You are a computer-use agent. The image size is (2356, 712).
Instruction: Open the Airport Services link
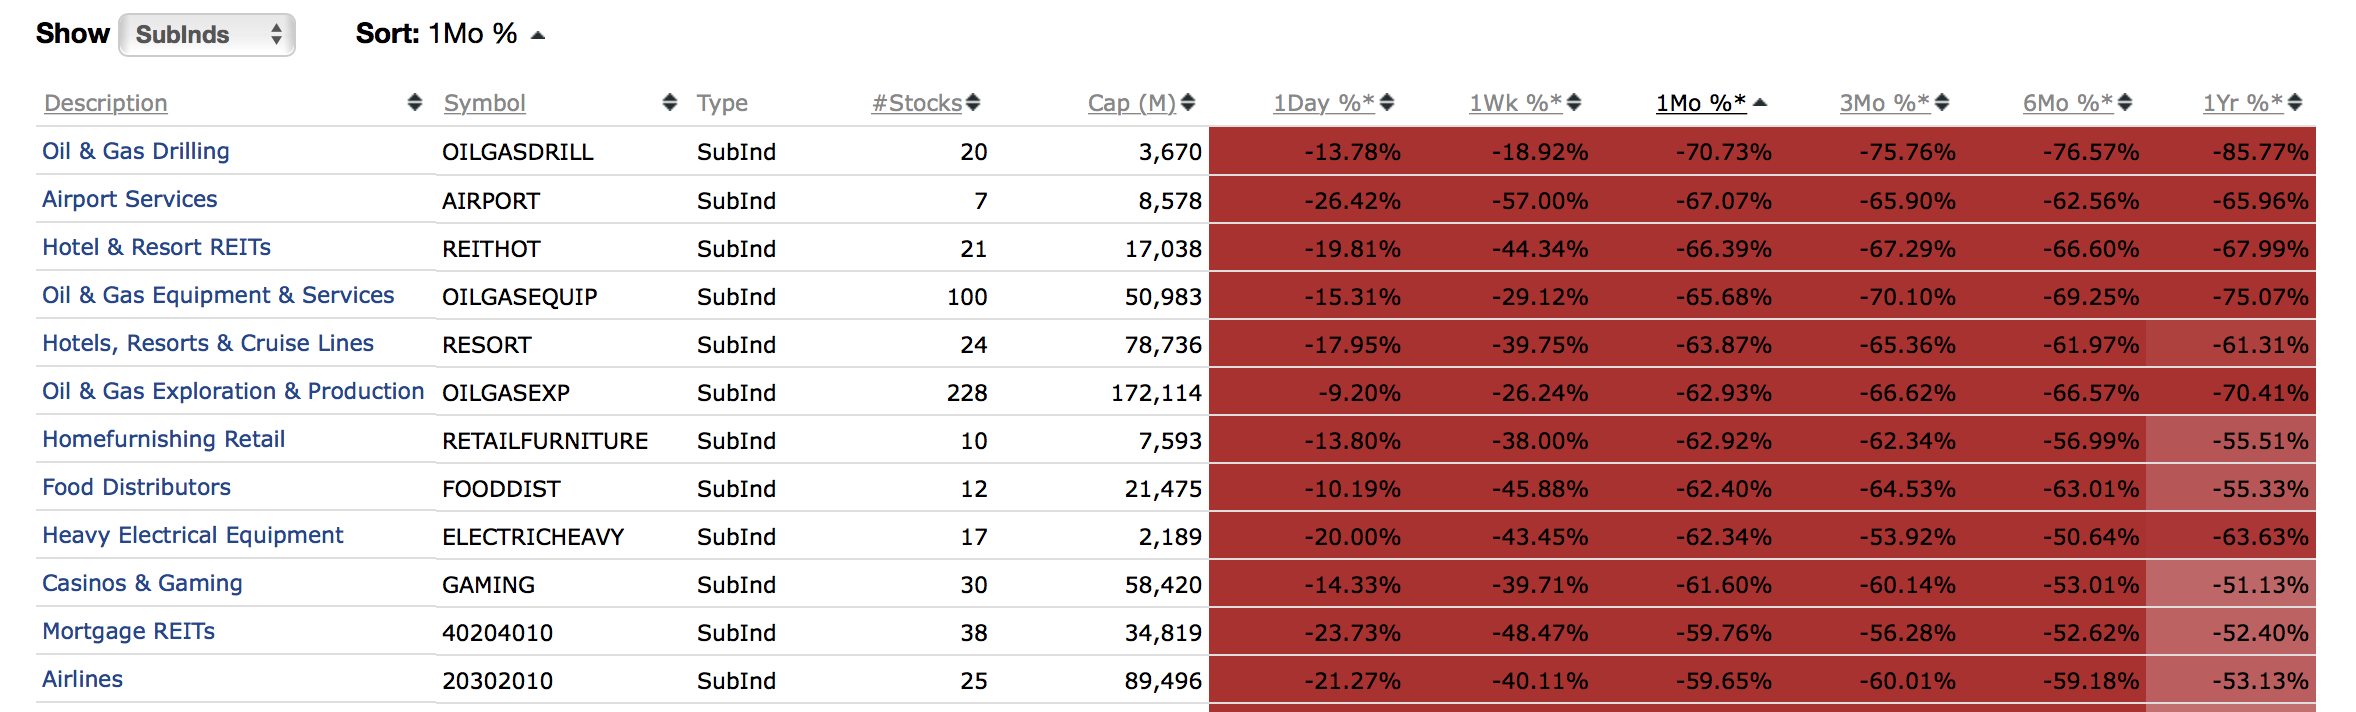[129, 199]
